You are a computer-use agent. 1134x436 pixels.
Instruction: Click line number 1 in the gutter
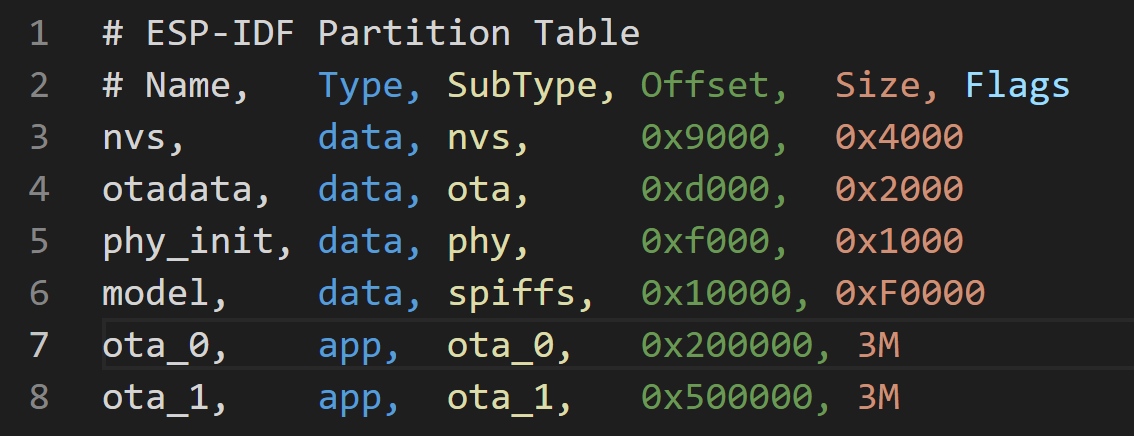39,34
